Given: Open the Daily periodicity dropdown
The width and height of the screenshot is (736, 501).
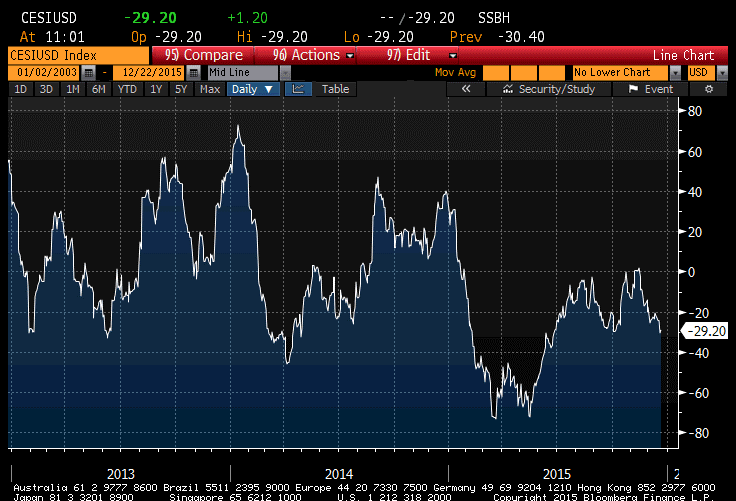Looking at the screenshot, I should click(254, 89).
